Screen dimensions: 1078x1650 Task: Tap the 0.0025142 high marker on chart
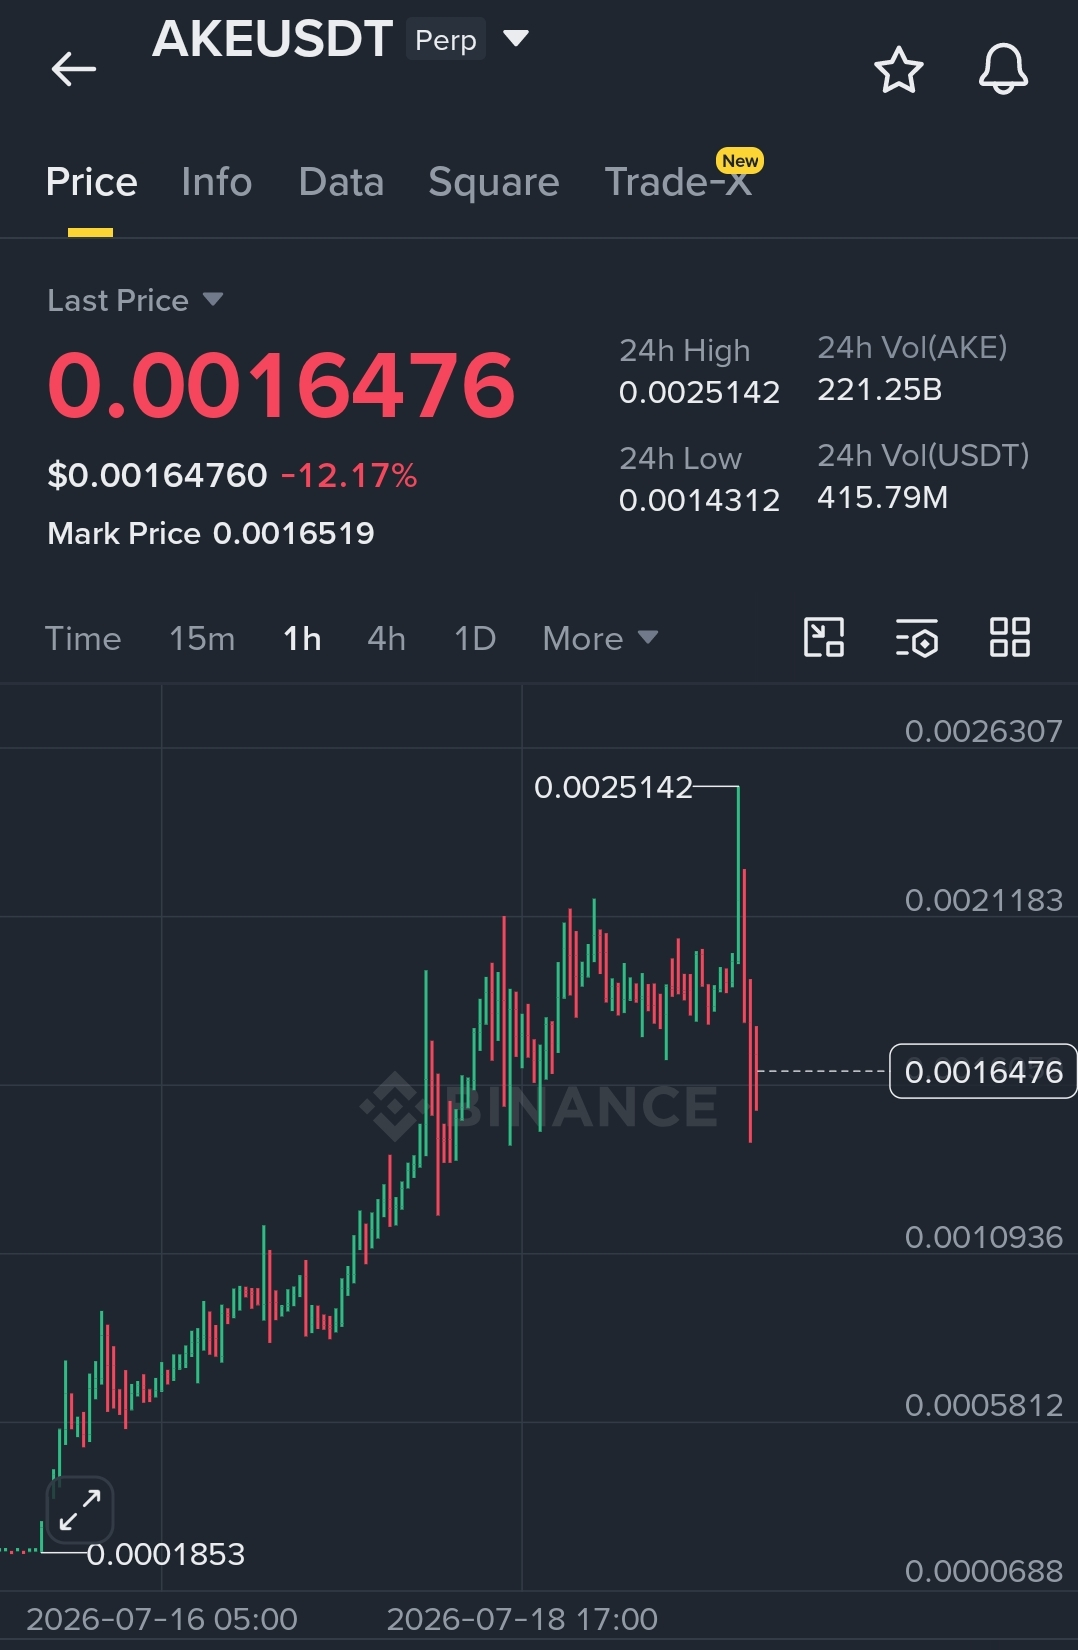(613, 787)
